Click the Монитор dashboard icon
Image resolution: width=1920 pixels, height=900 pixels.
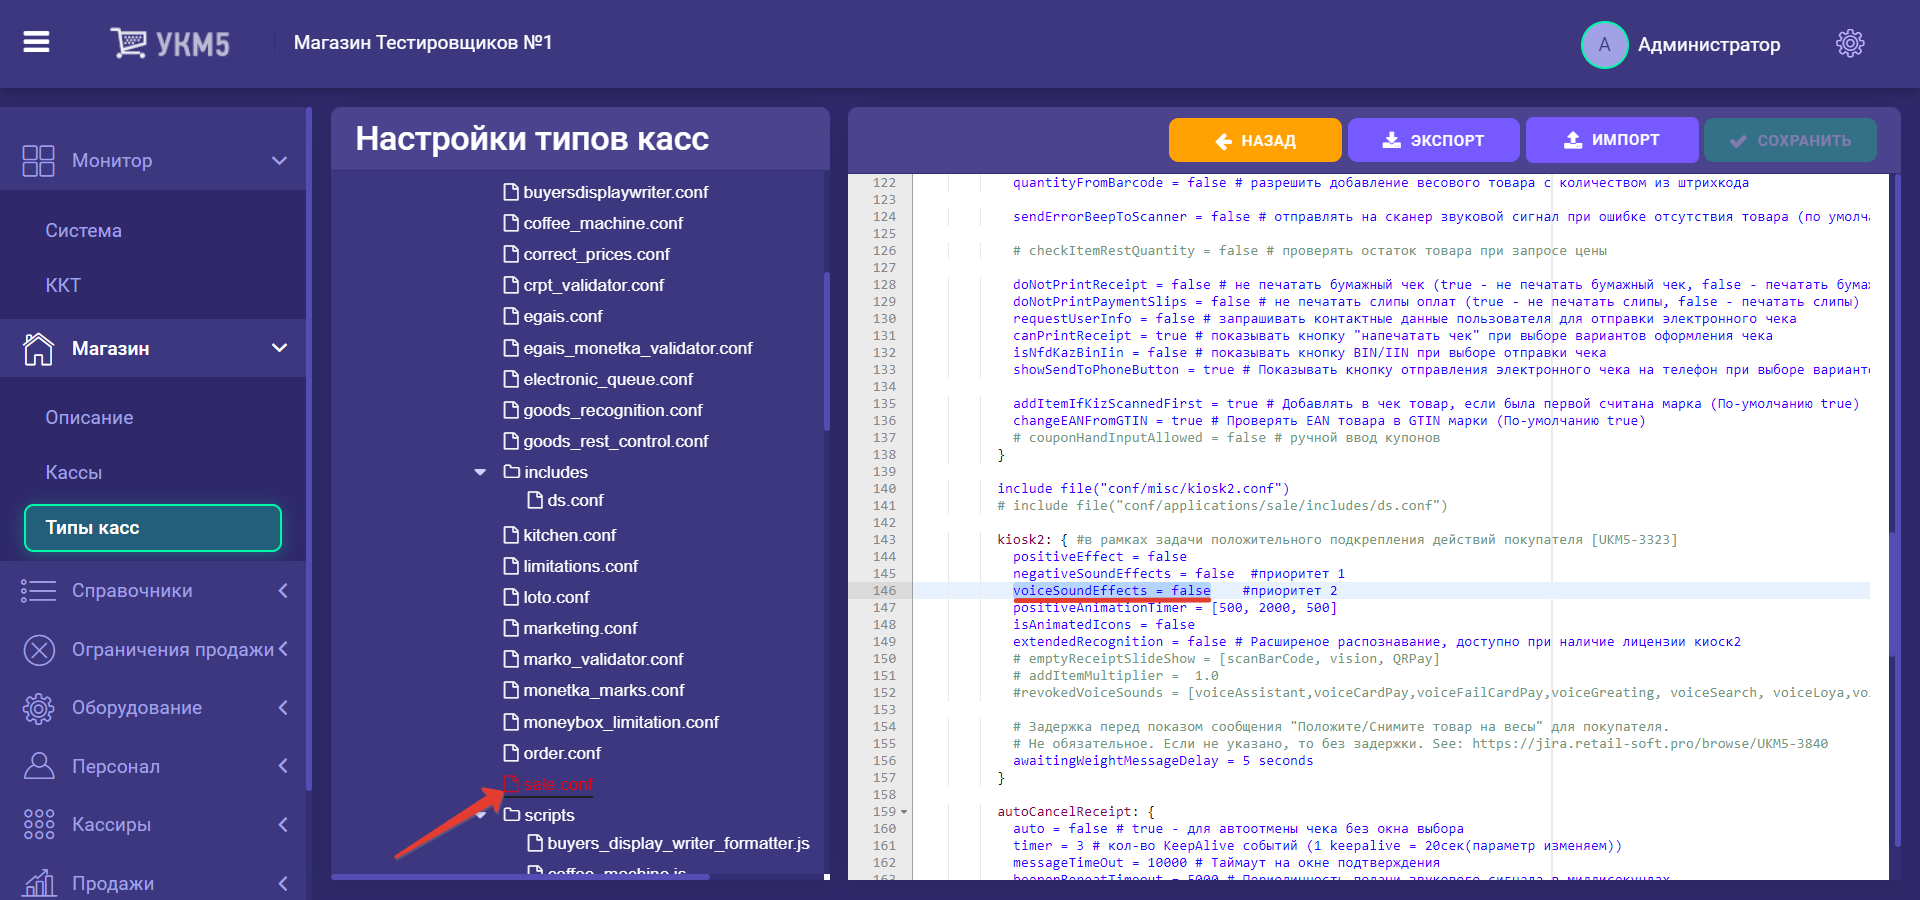pyautogui.click(x=38, y=161)
